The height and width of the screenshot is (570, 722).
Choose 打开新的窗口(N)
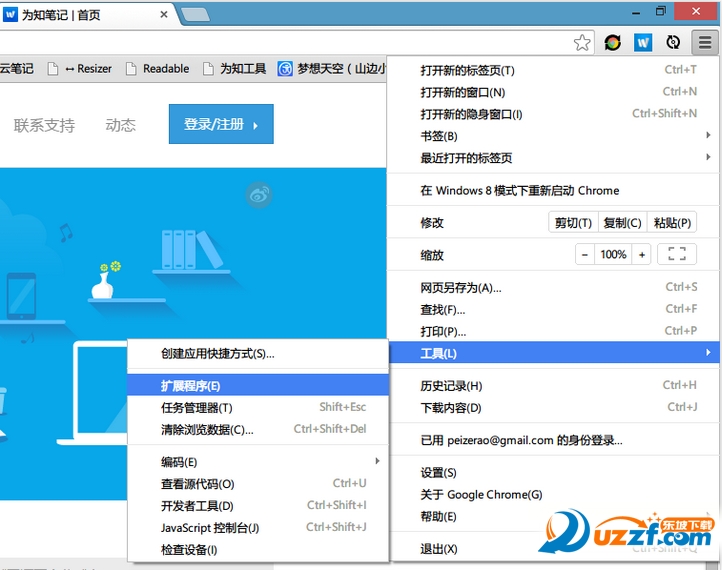(x=553, y=92)
